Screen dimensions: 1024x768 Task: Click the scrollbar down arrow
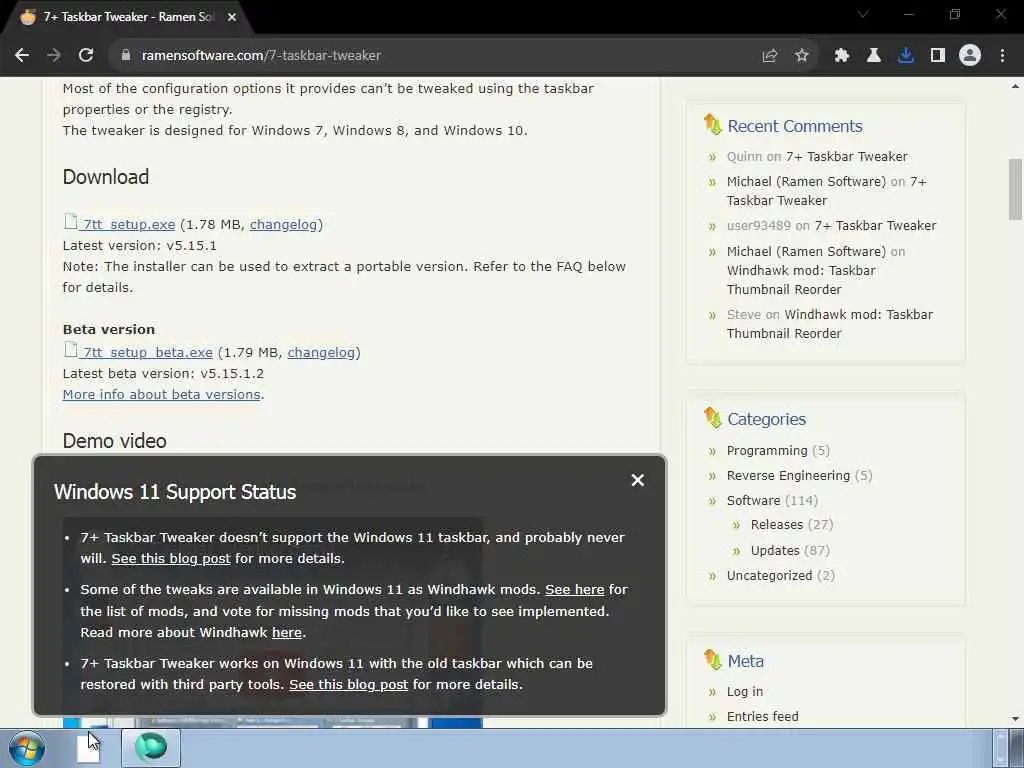pos(1016,719)
